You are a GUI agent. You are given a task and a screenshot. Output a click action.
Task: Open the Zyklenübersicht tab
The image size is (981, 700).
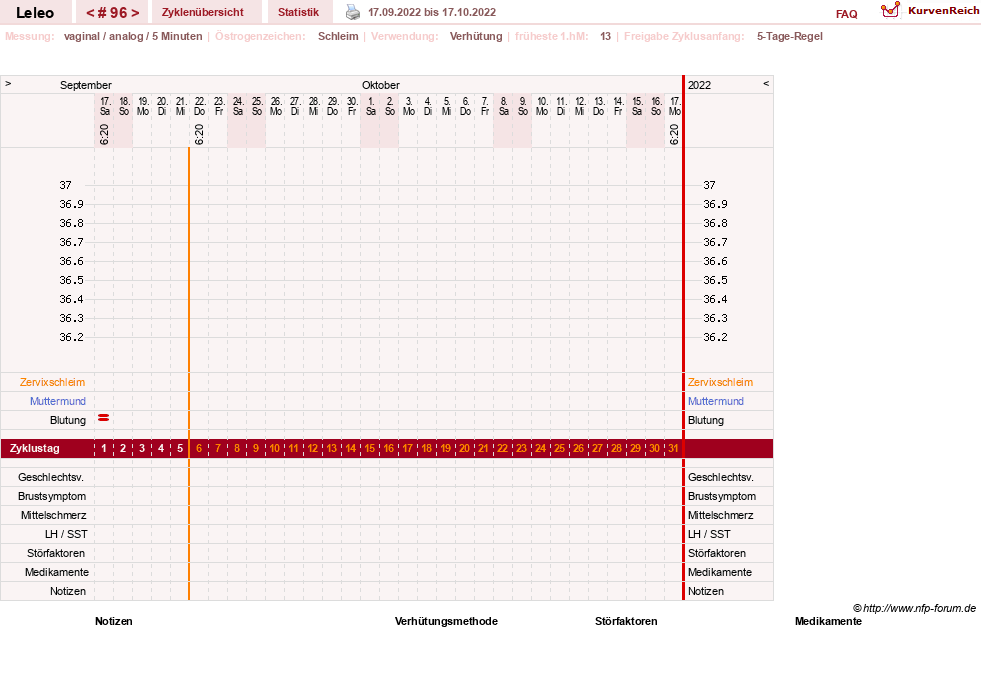tap(203, 12)
